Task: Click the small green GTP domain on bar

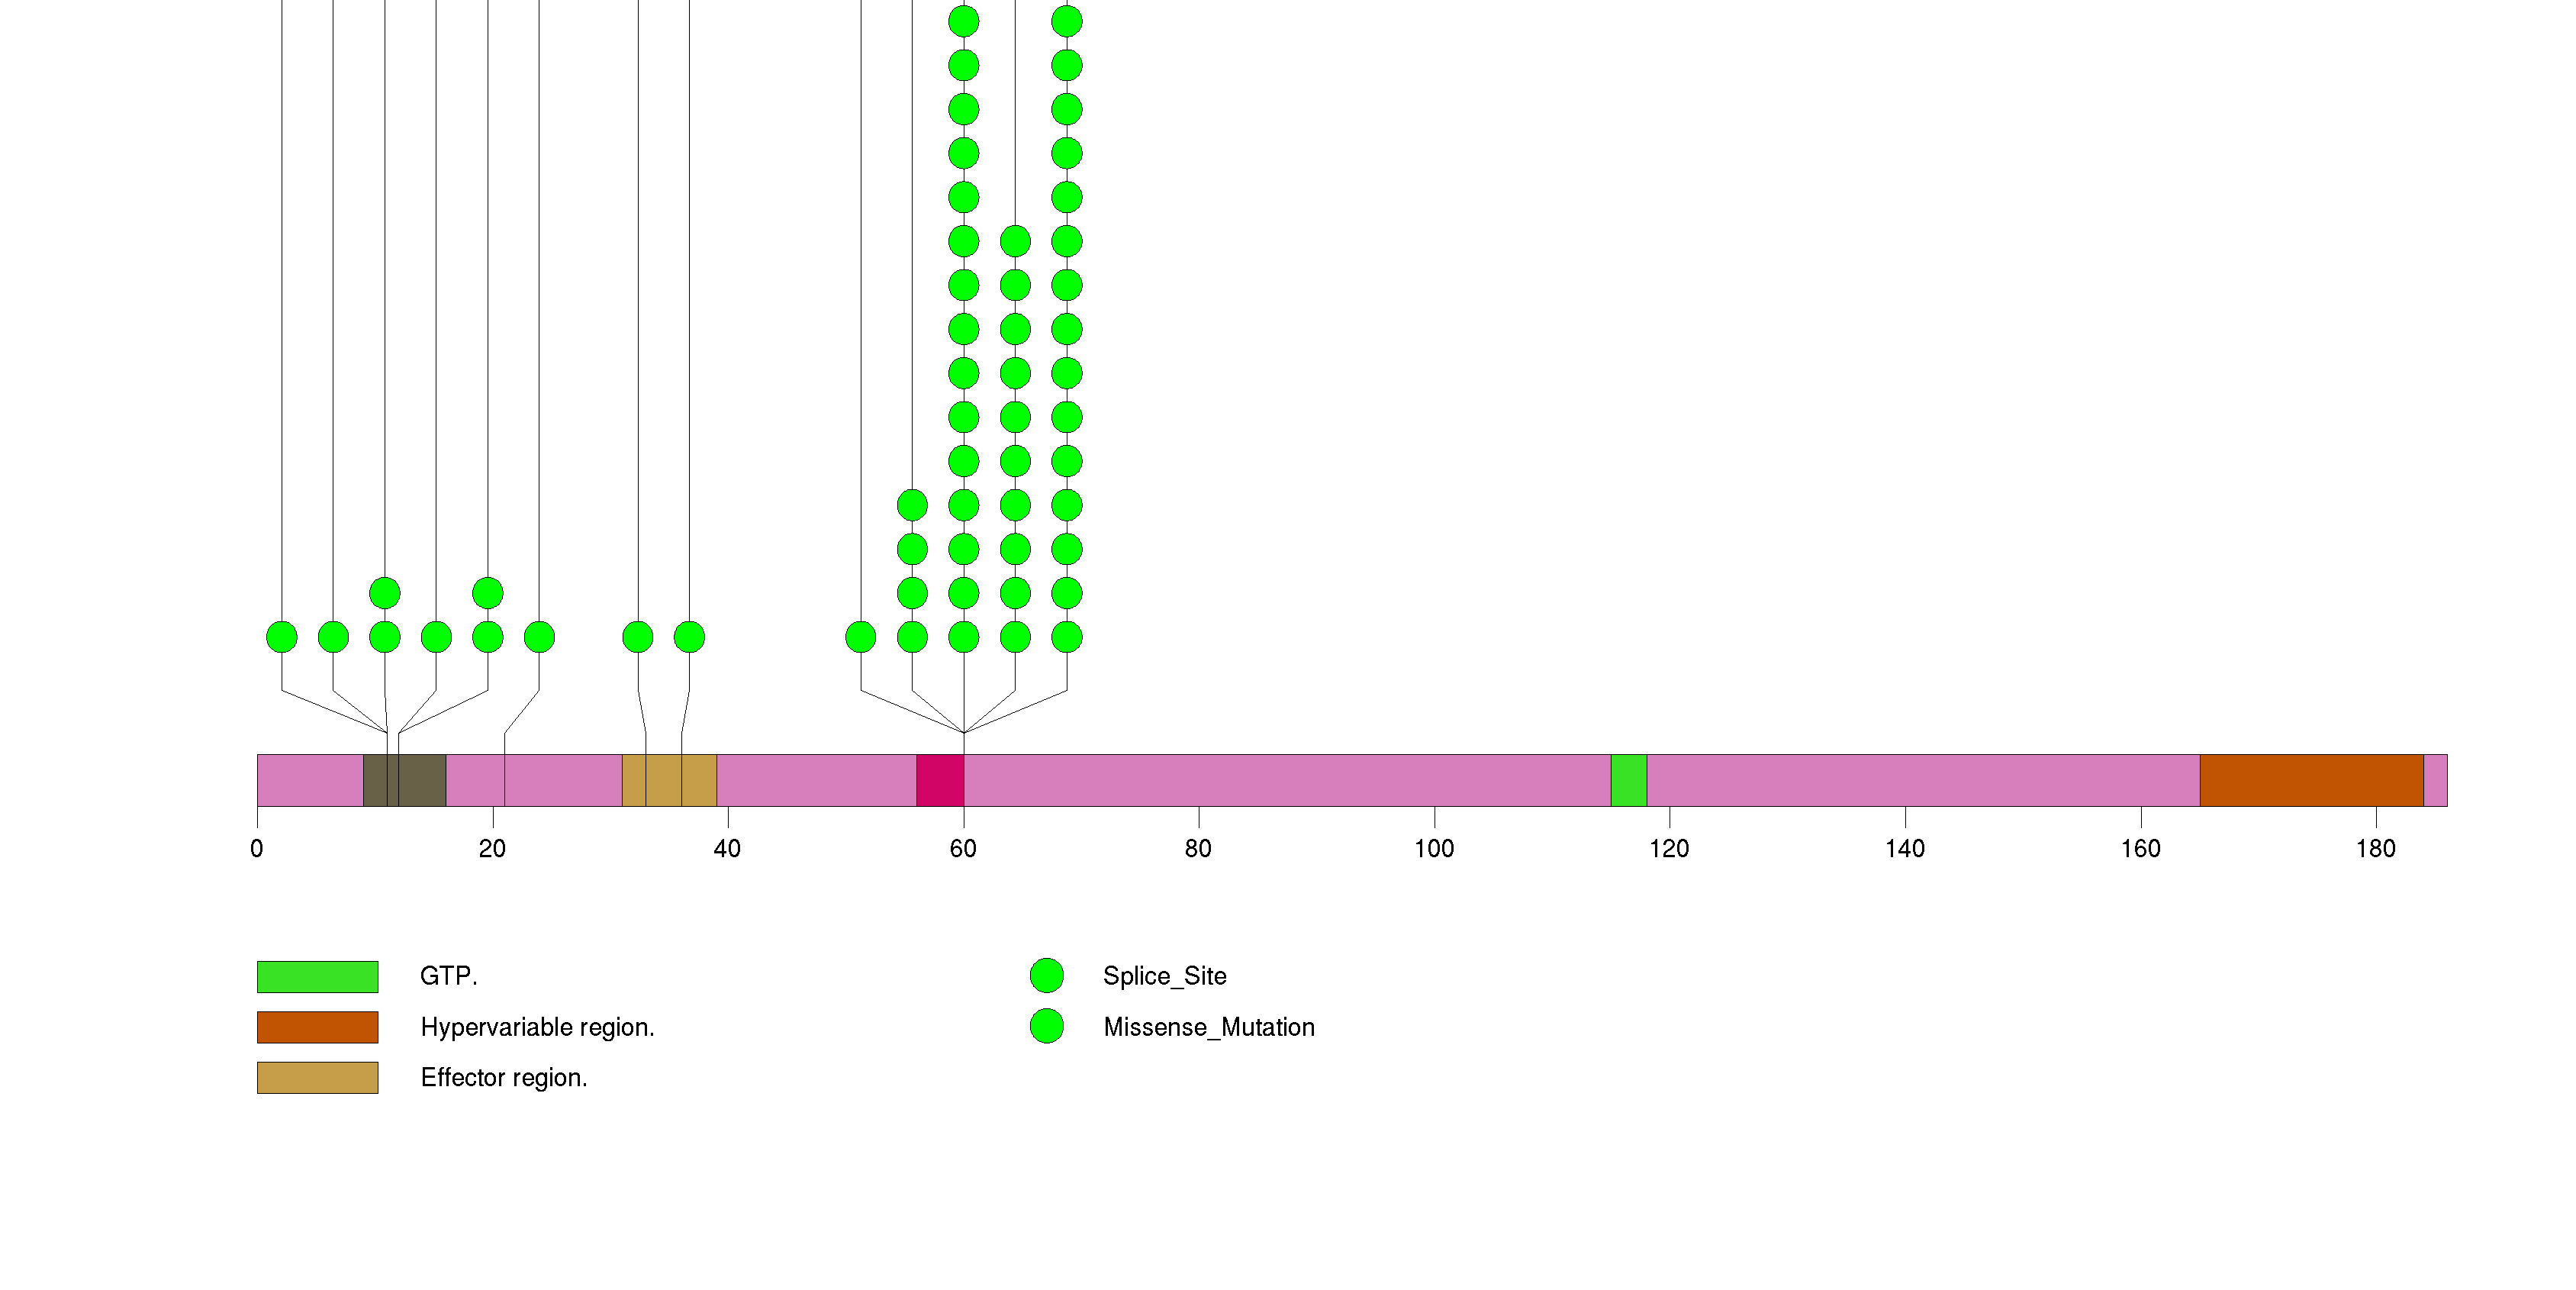Action: (x=1628, y=780)
